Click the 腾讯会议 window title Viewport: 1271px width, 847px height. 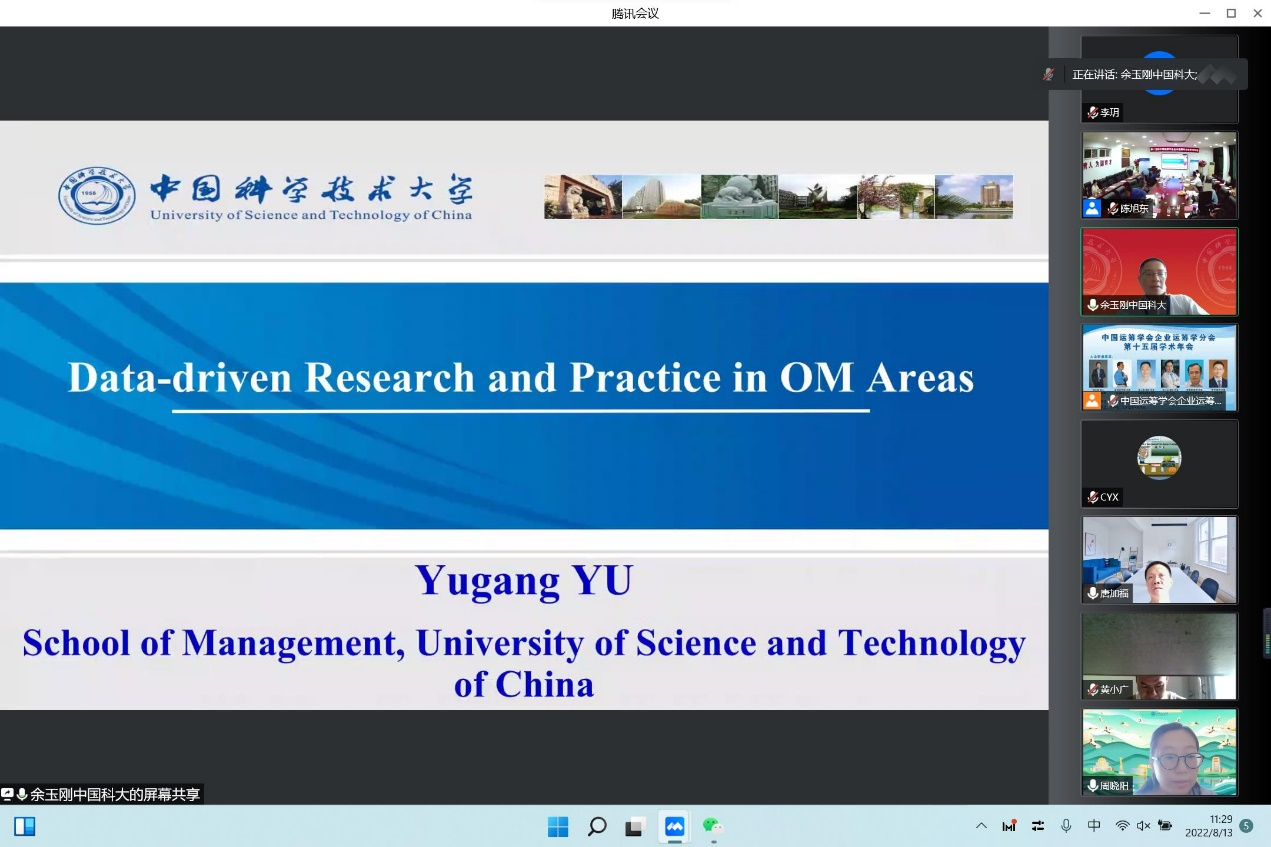[635, 13]
